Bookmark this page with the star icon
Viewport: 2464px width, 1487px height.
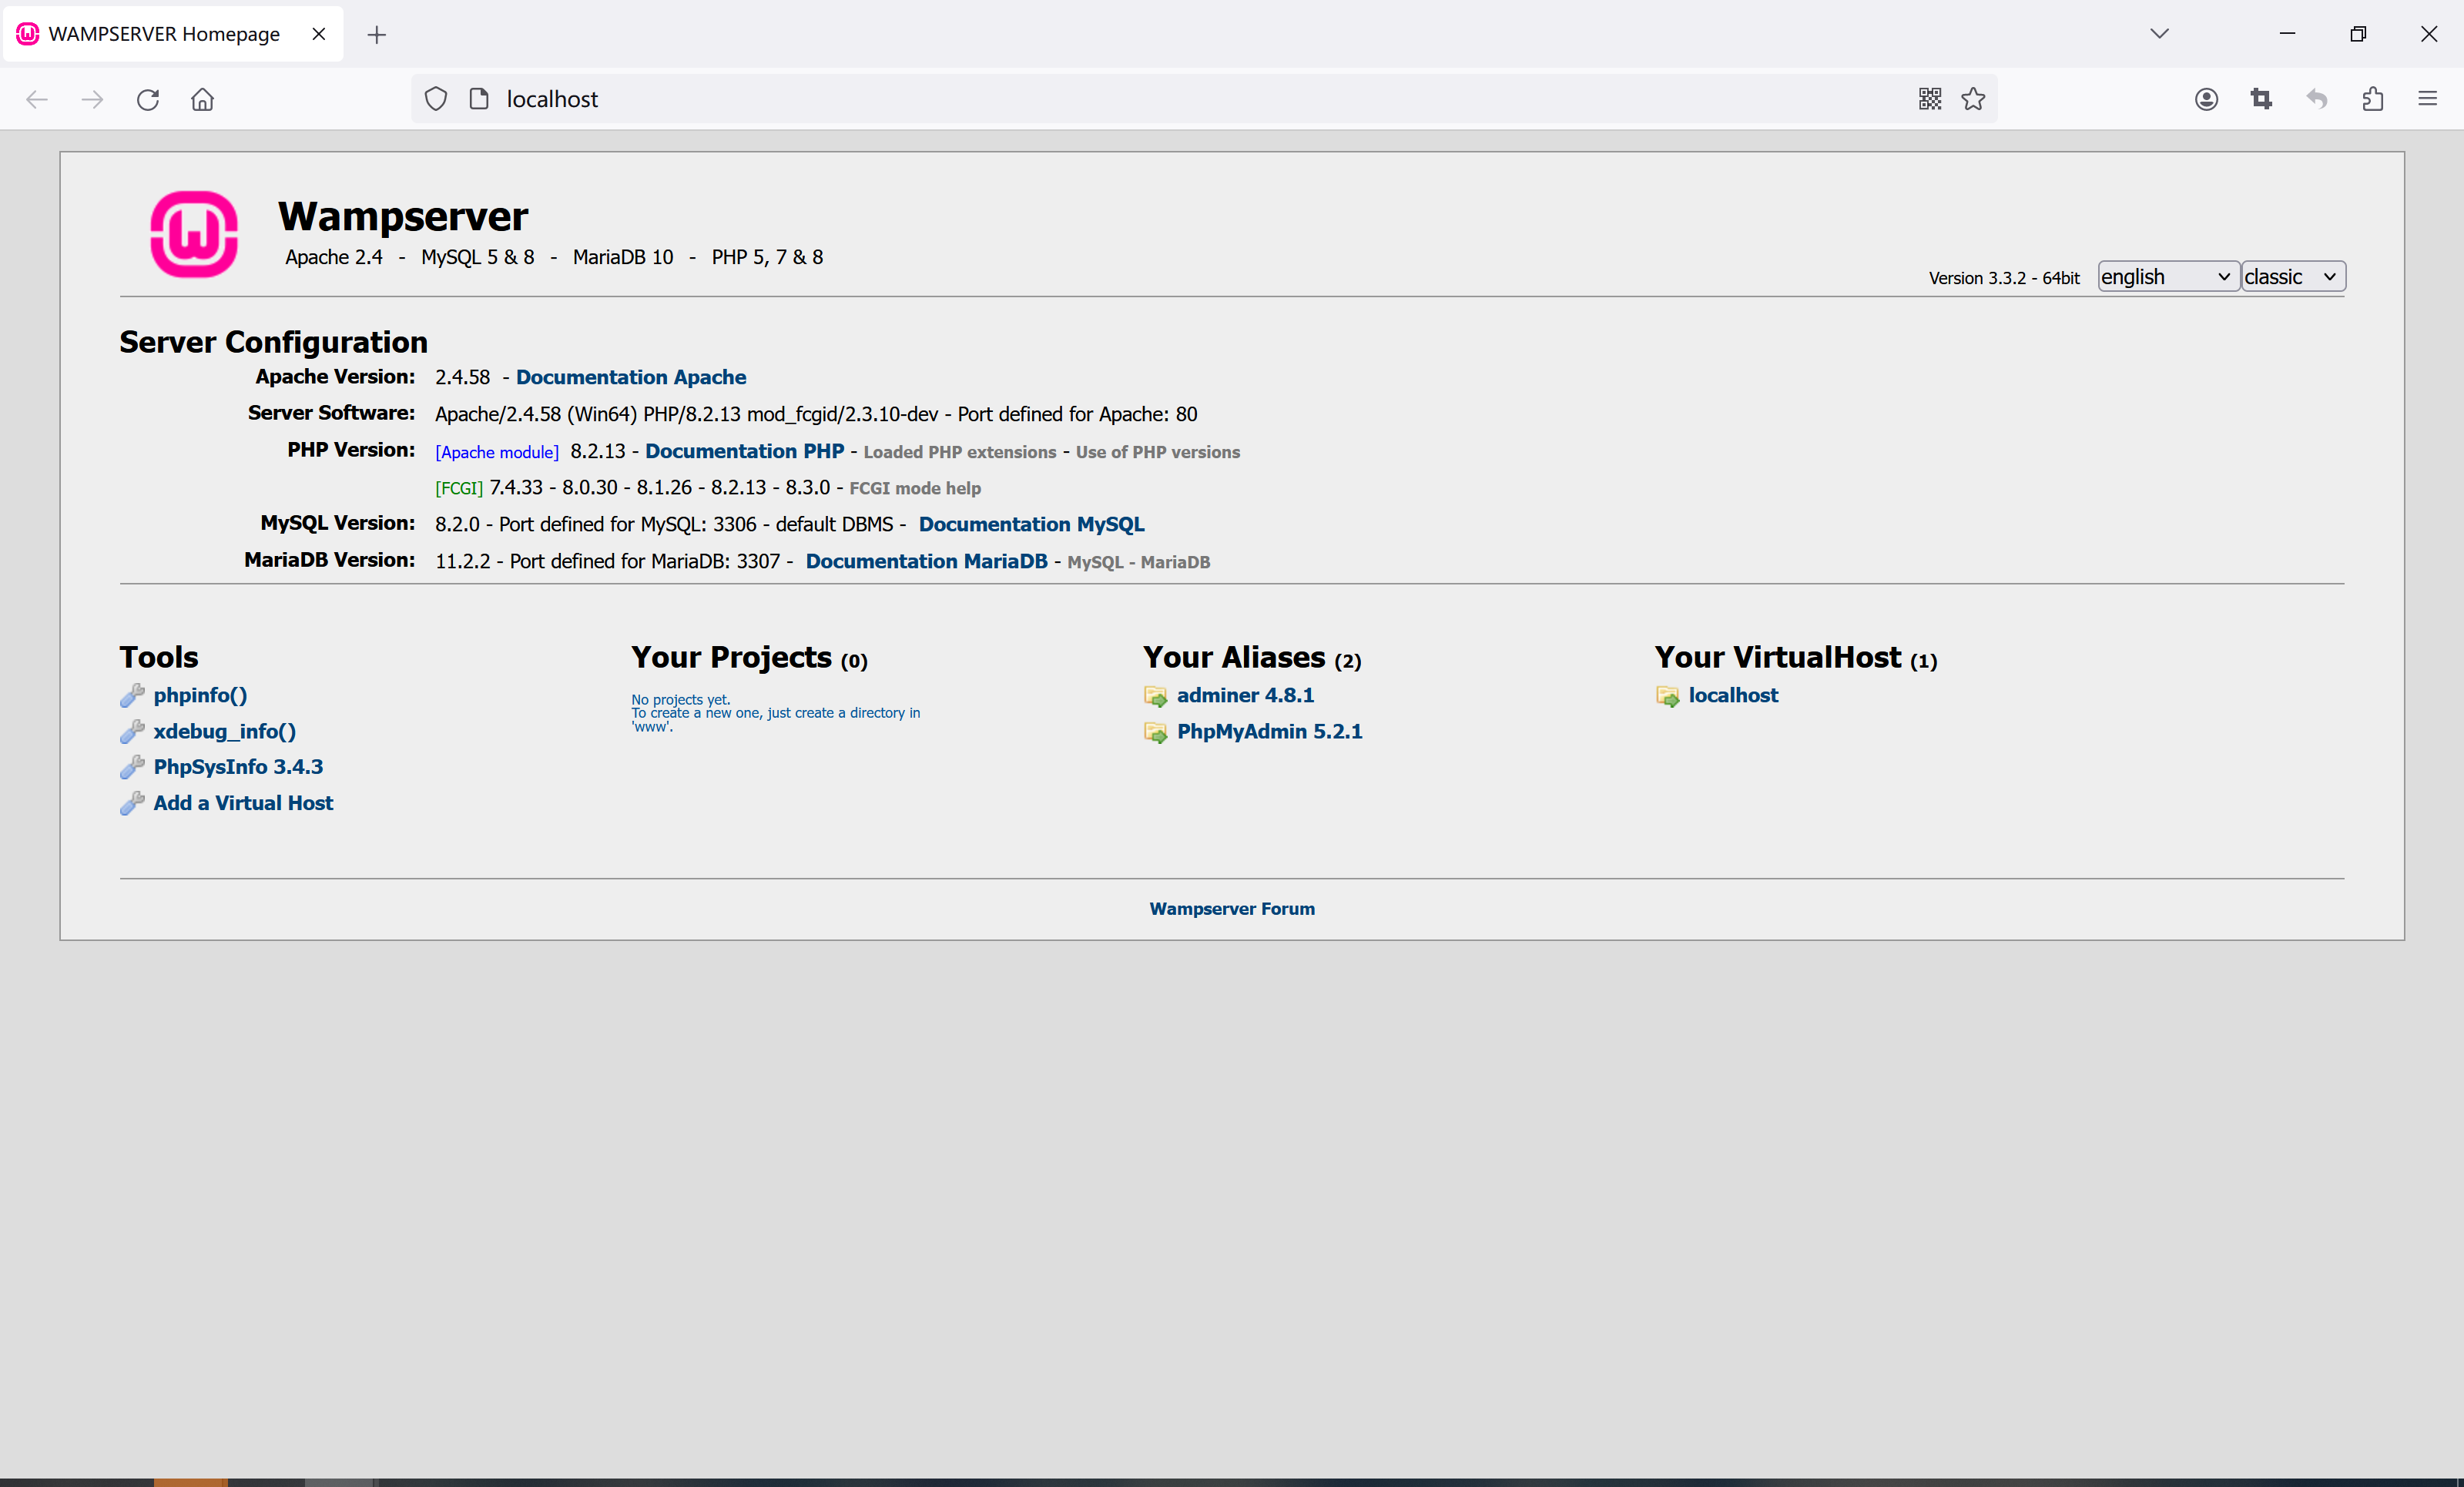1973,99
